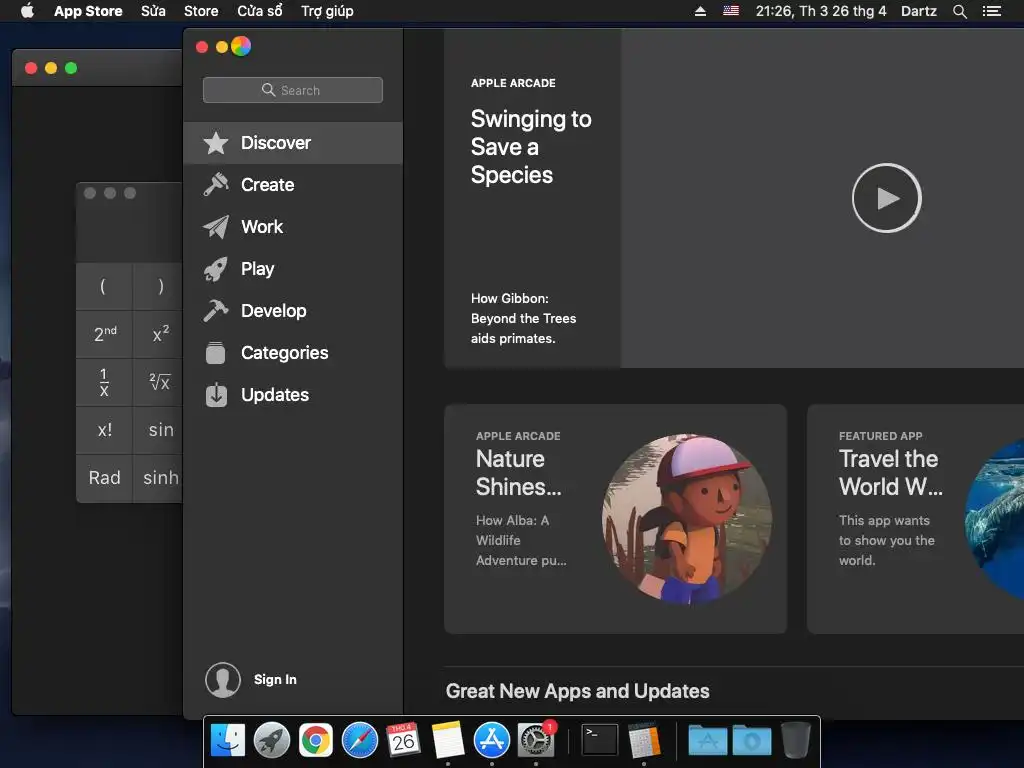Launch Google Chrome from the Dock
The height and width of the screenshot is (768, 1024).
pos(315,741)
